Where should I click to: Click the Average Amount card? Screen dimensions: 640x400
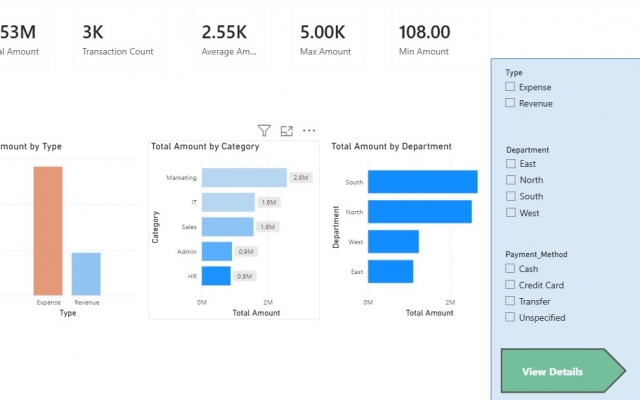(x=229, y=38)
